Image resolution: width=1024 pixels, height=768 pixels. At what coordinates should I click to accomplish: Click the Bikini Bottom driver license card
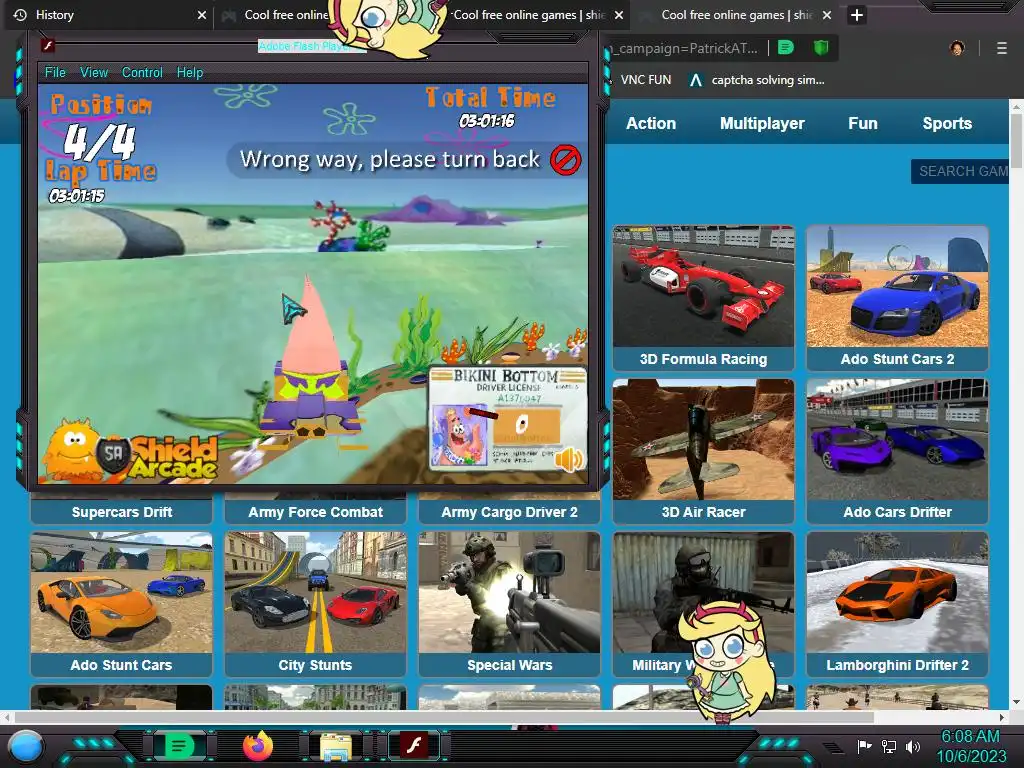pos(508,418)
